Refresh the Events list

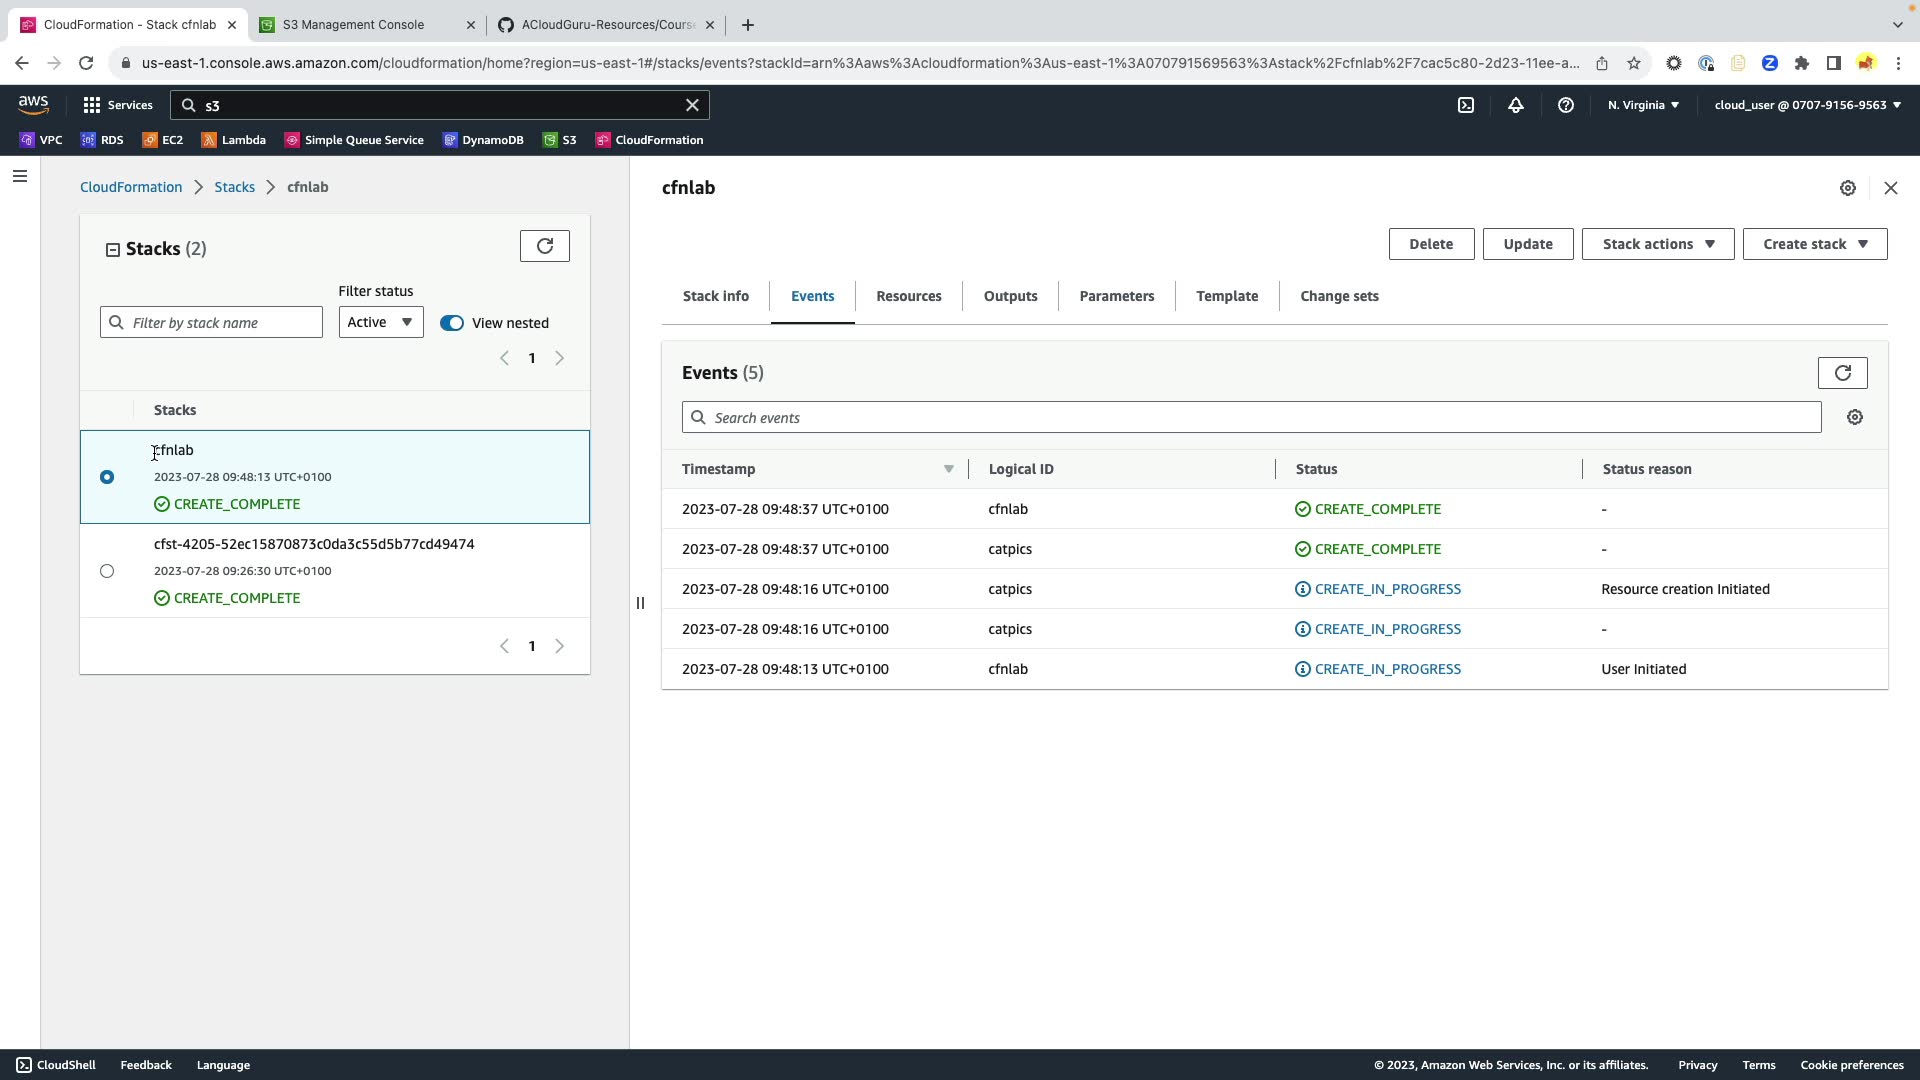pyautogui.click(x=1842, y=373)
